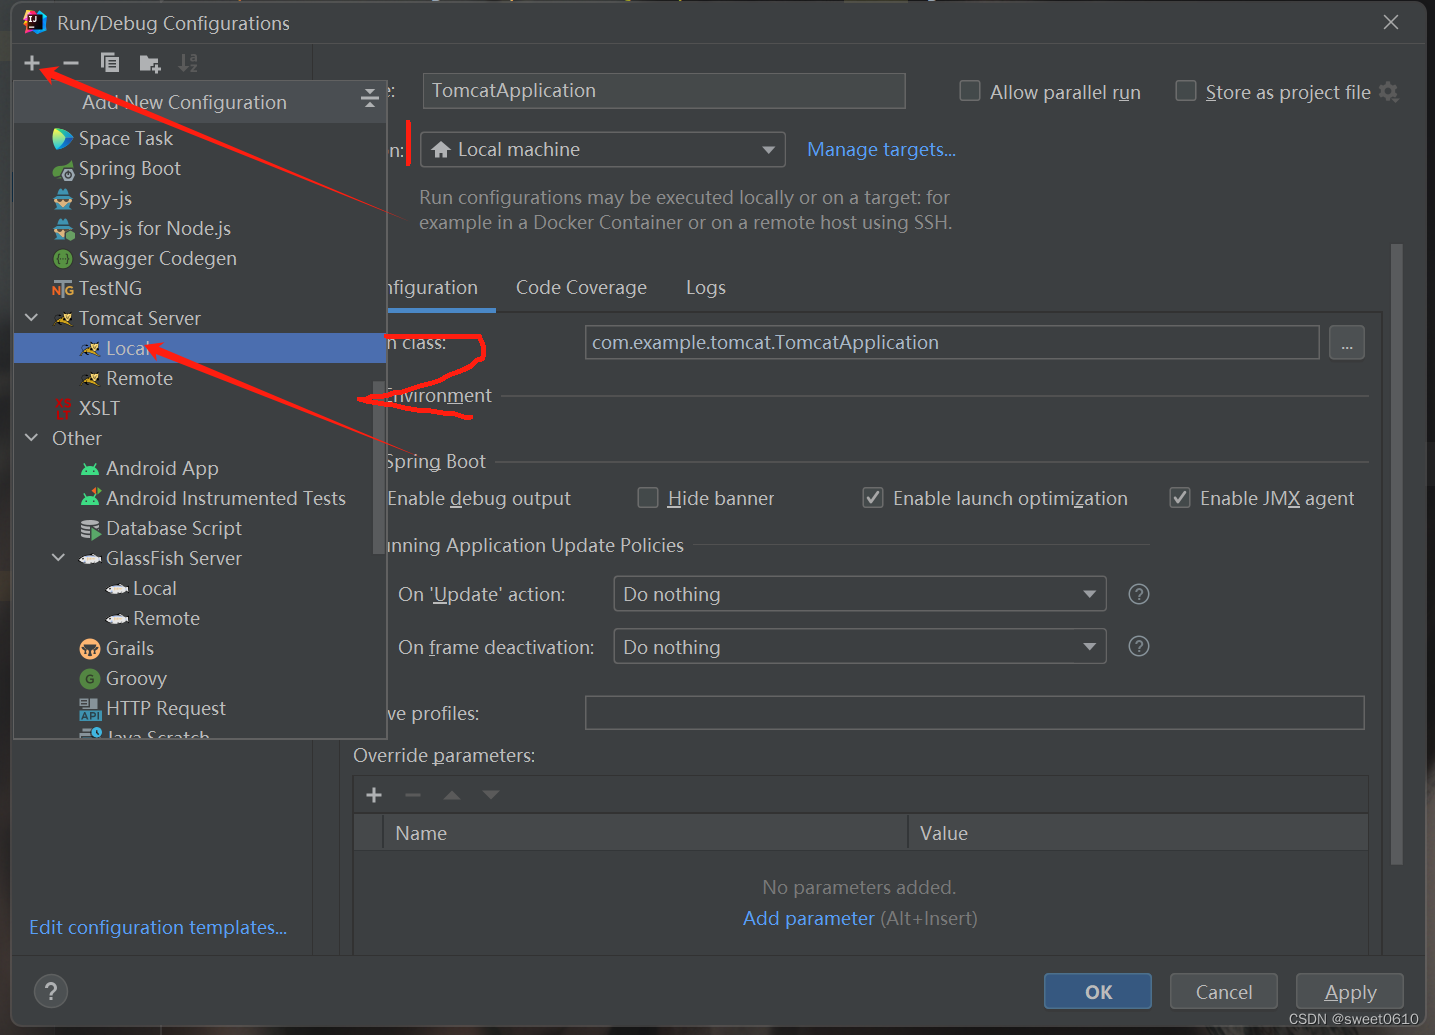The image size is (1435, 1035).
Task: Click the configuration Name input field
Action: [x=664, y=91]
